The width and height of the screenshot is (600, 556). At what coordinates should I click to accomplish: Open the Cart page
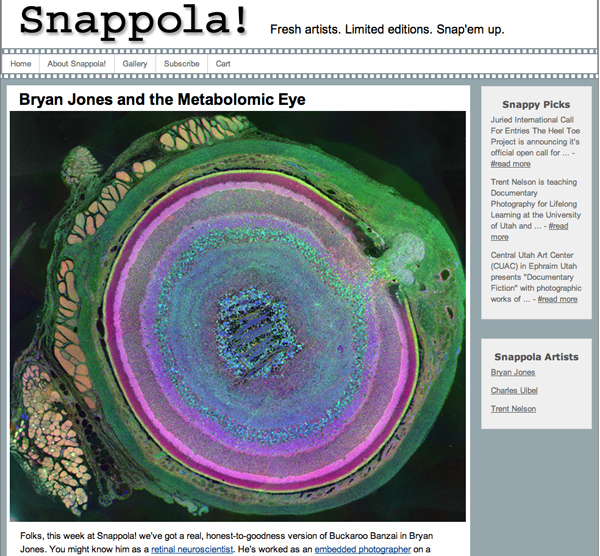click(x=223, y=64)
